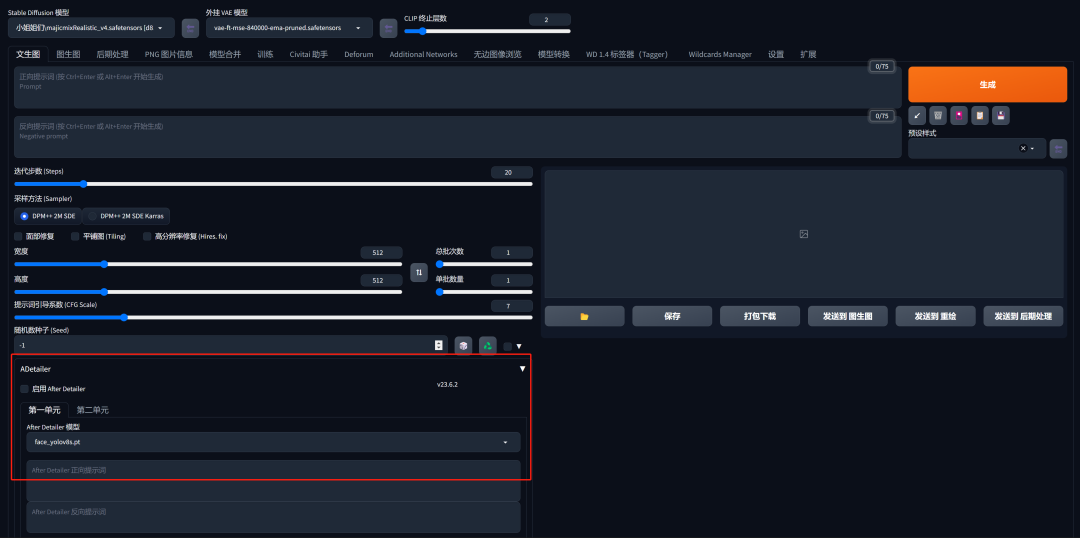Collapse the ADetailer panel with its triangle
The height and width of the screenshot is (538, 1080).
click(522, 369)
